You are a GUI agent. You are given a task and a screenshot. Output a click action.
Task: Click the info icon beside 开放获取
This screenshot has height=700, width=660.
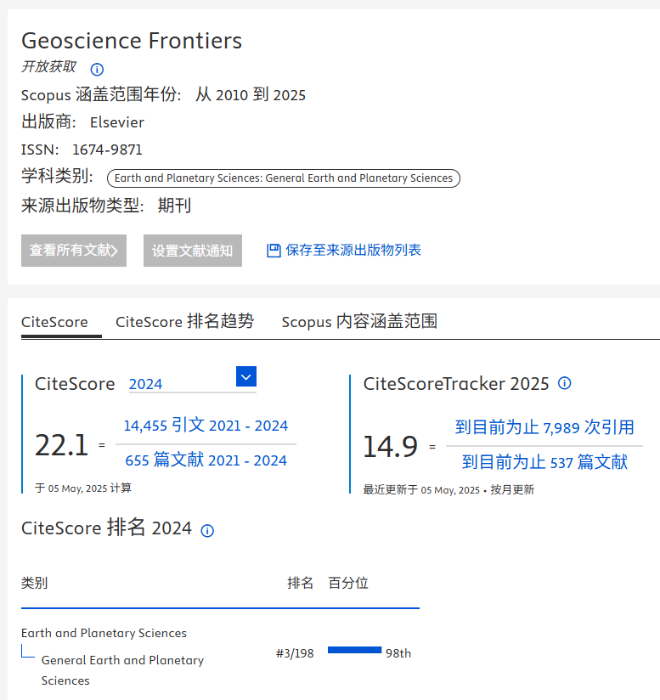pyautogui.click(x=97, y=69)
